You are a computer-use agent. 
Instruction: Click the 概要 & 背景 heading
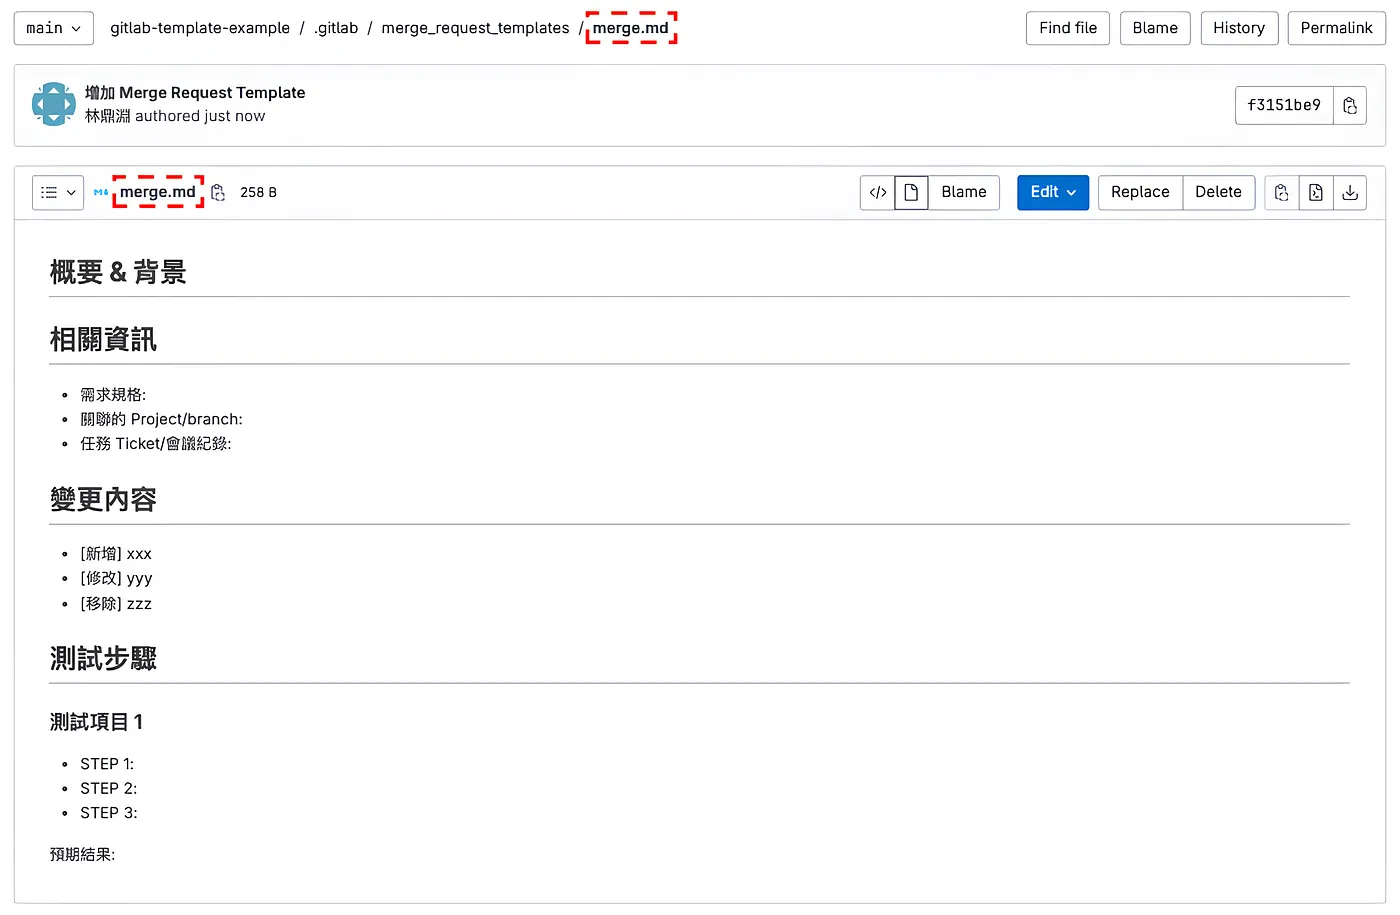(118, 272)
